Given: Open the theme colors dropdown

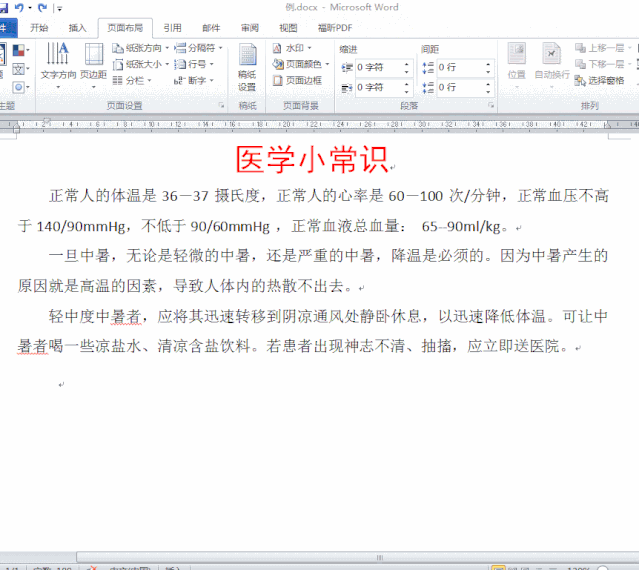Looking at the screenshot, I should [21, 51].
